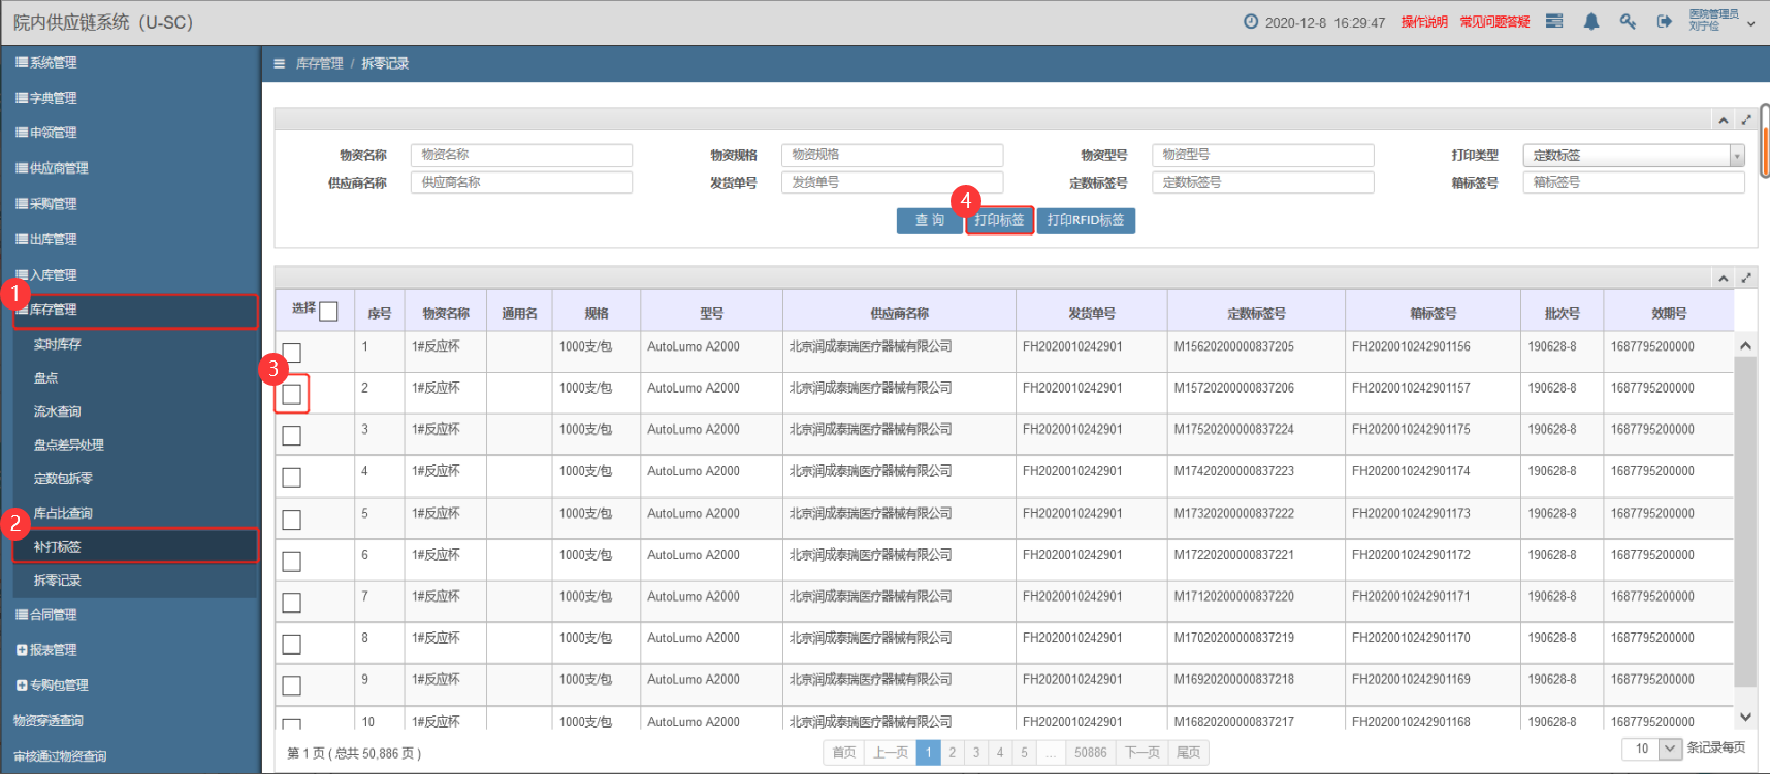
Task: Check the checkbox for row 2
Action: [x=291, y=394]
